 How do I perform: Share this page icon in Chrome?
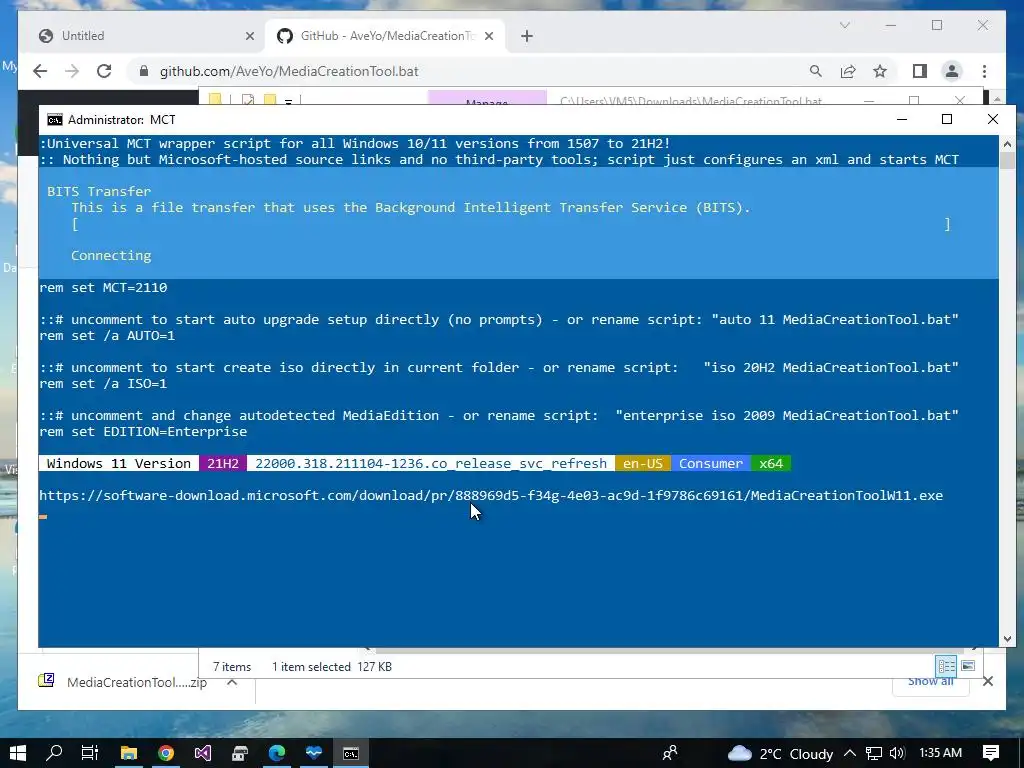pyautogui.click(x=848, y=71)
